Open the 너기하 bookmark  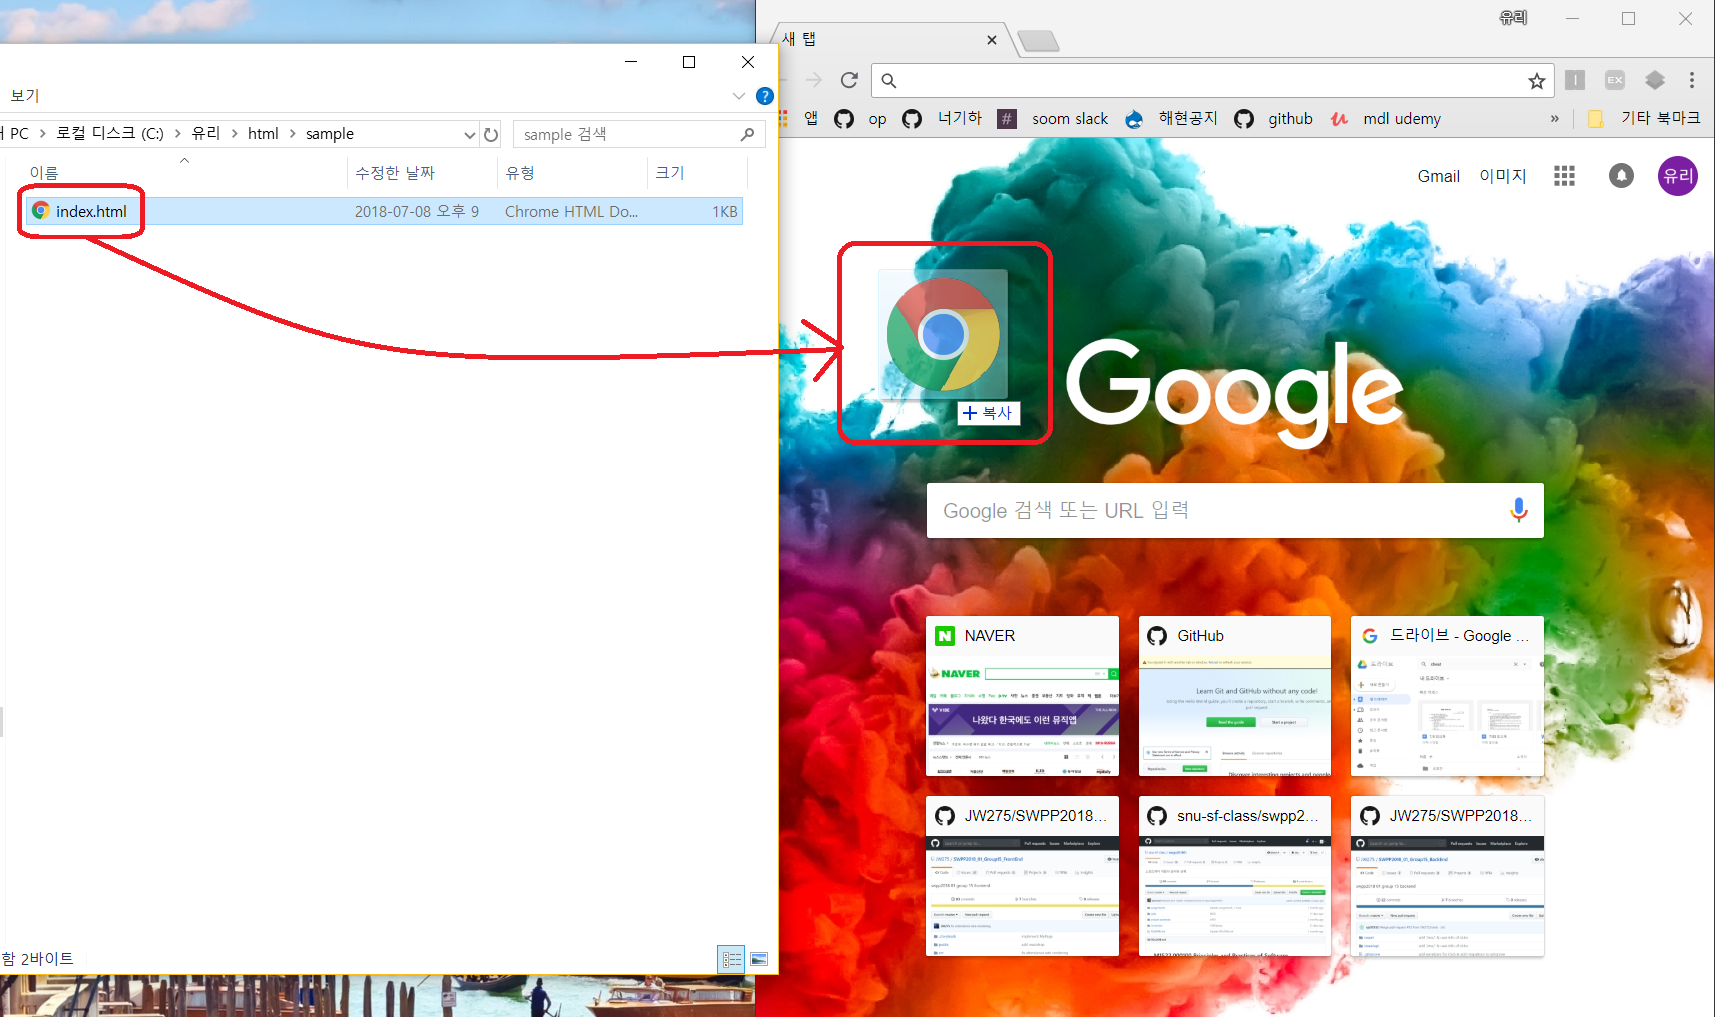tap(942, 119)
